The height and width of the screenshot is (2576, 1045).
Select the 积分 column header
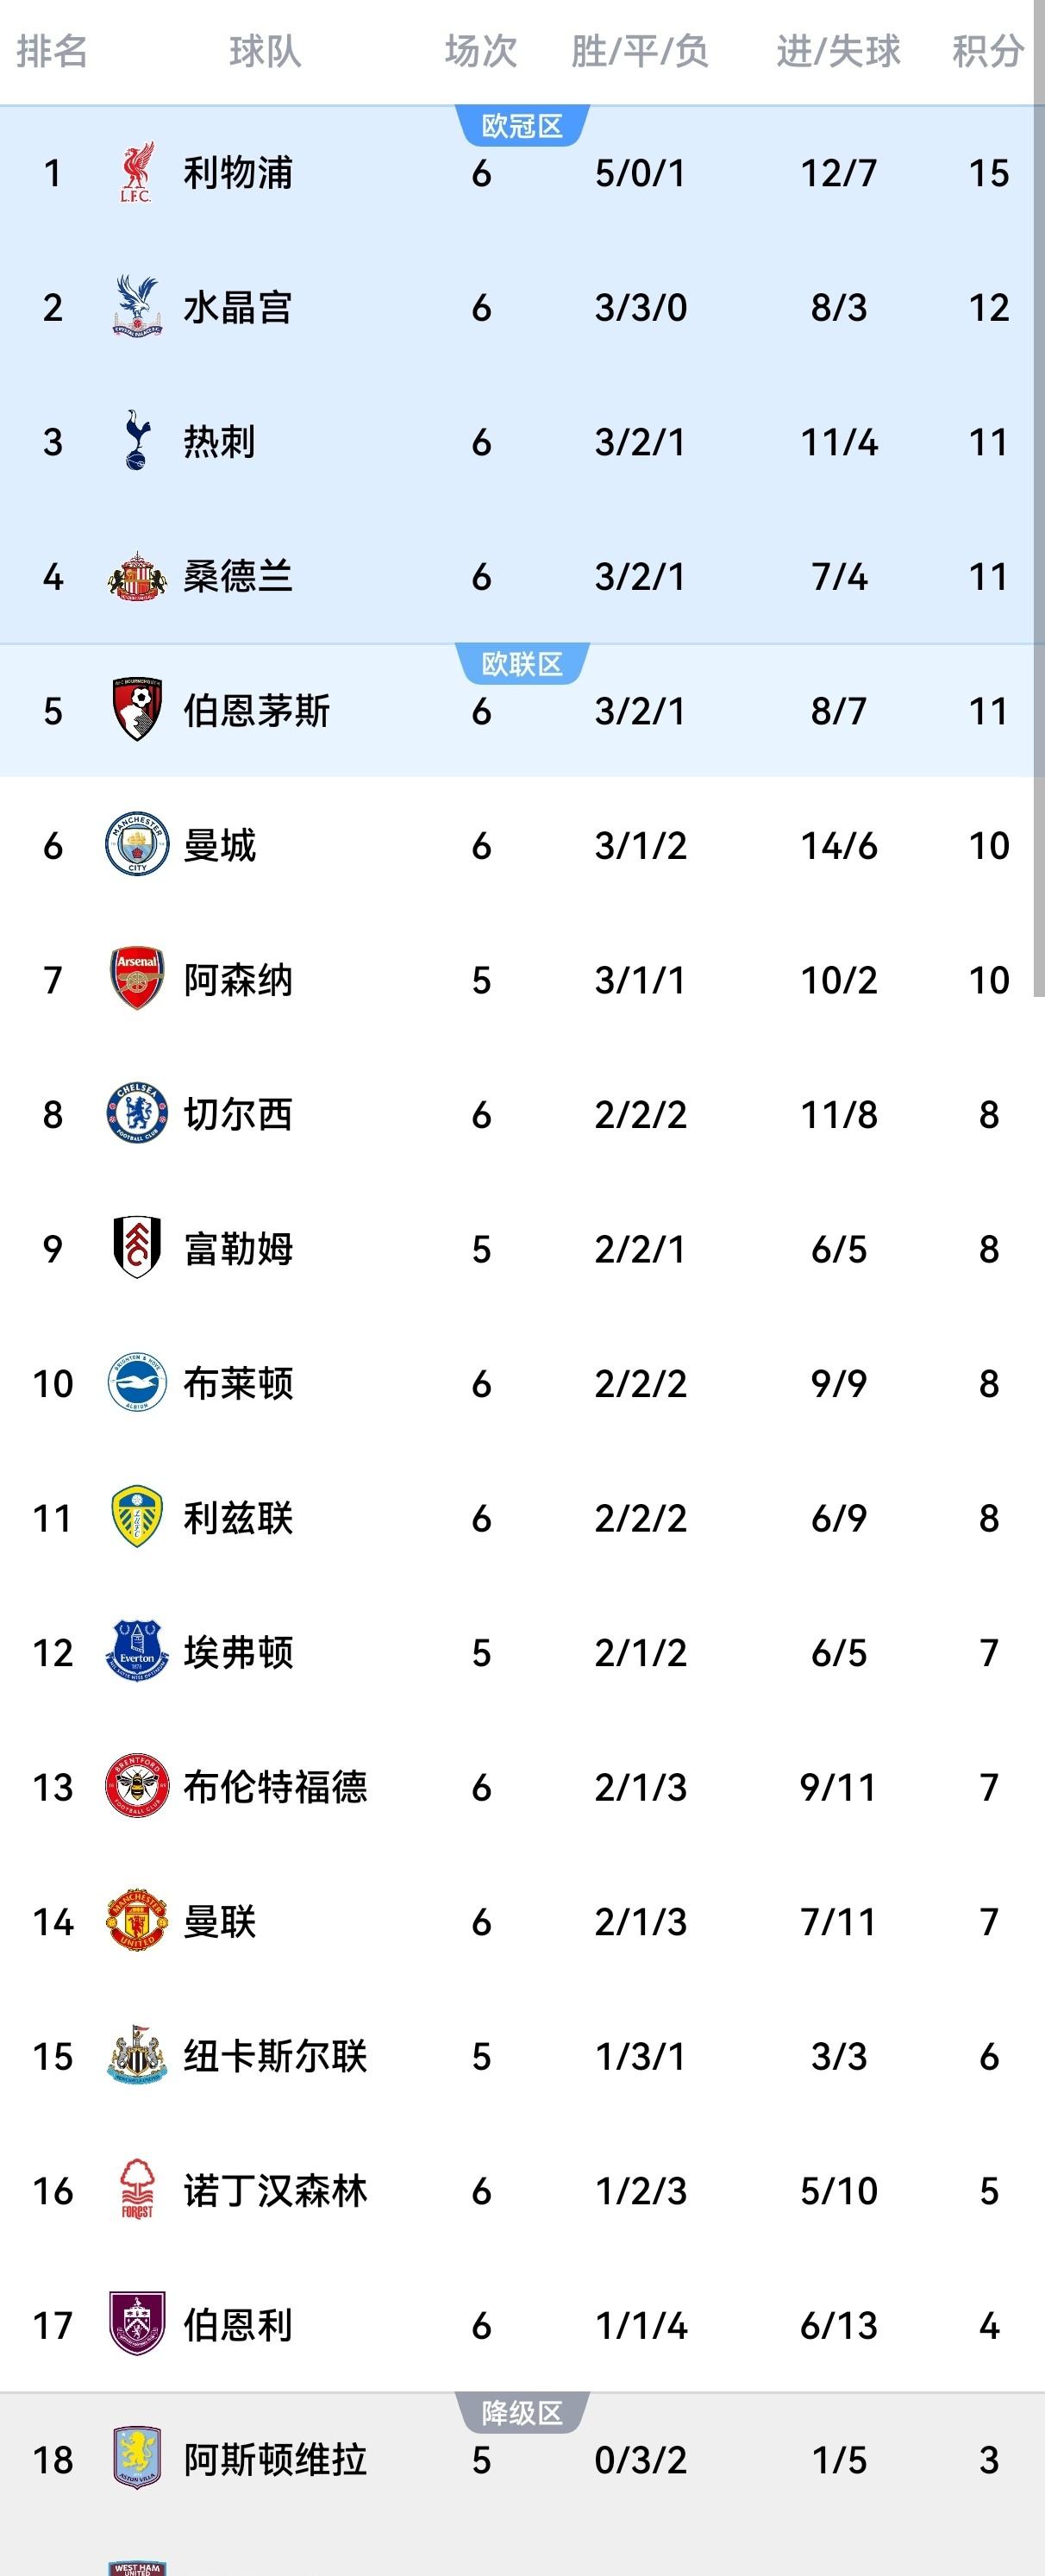pyautogui.click(x=987, y=51)
